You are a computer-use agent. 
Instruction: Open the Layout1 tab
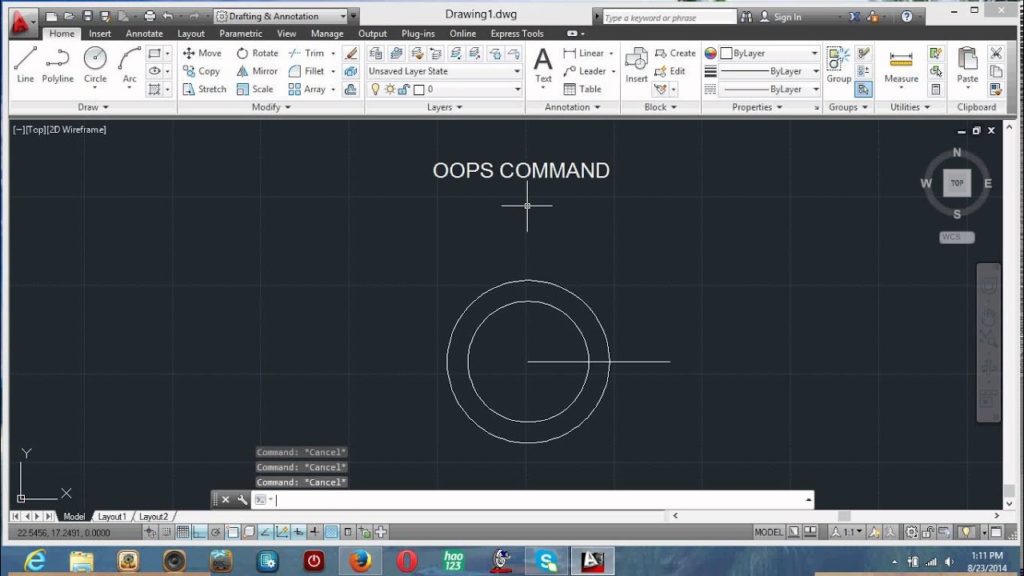(x=112, y=516)
